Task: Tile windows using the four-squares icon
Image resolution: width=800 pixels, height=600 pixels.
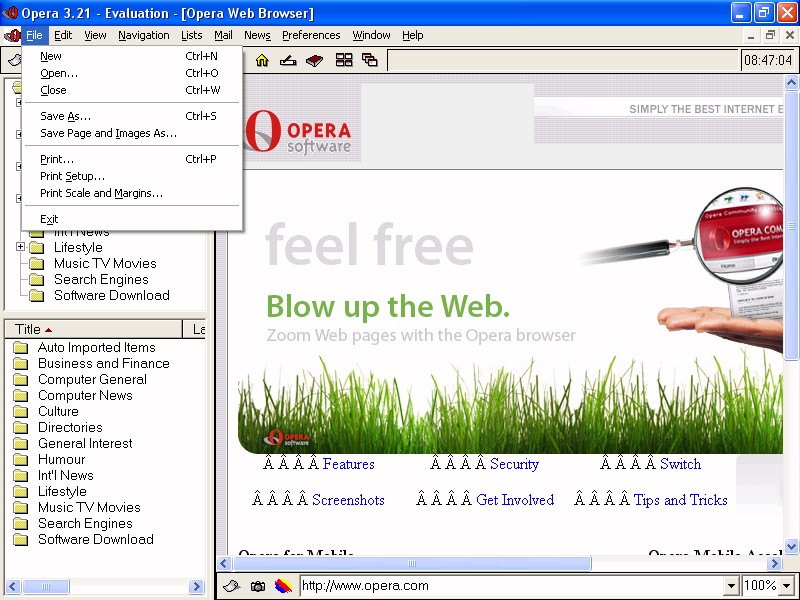Action: coord(344,60)
